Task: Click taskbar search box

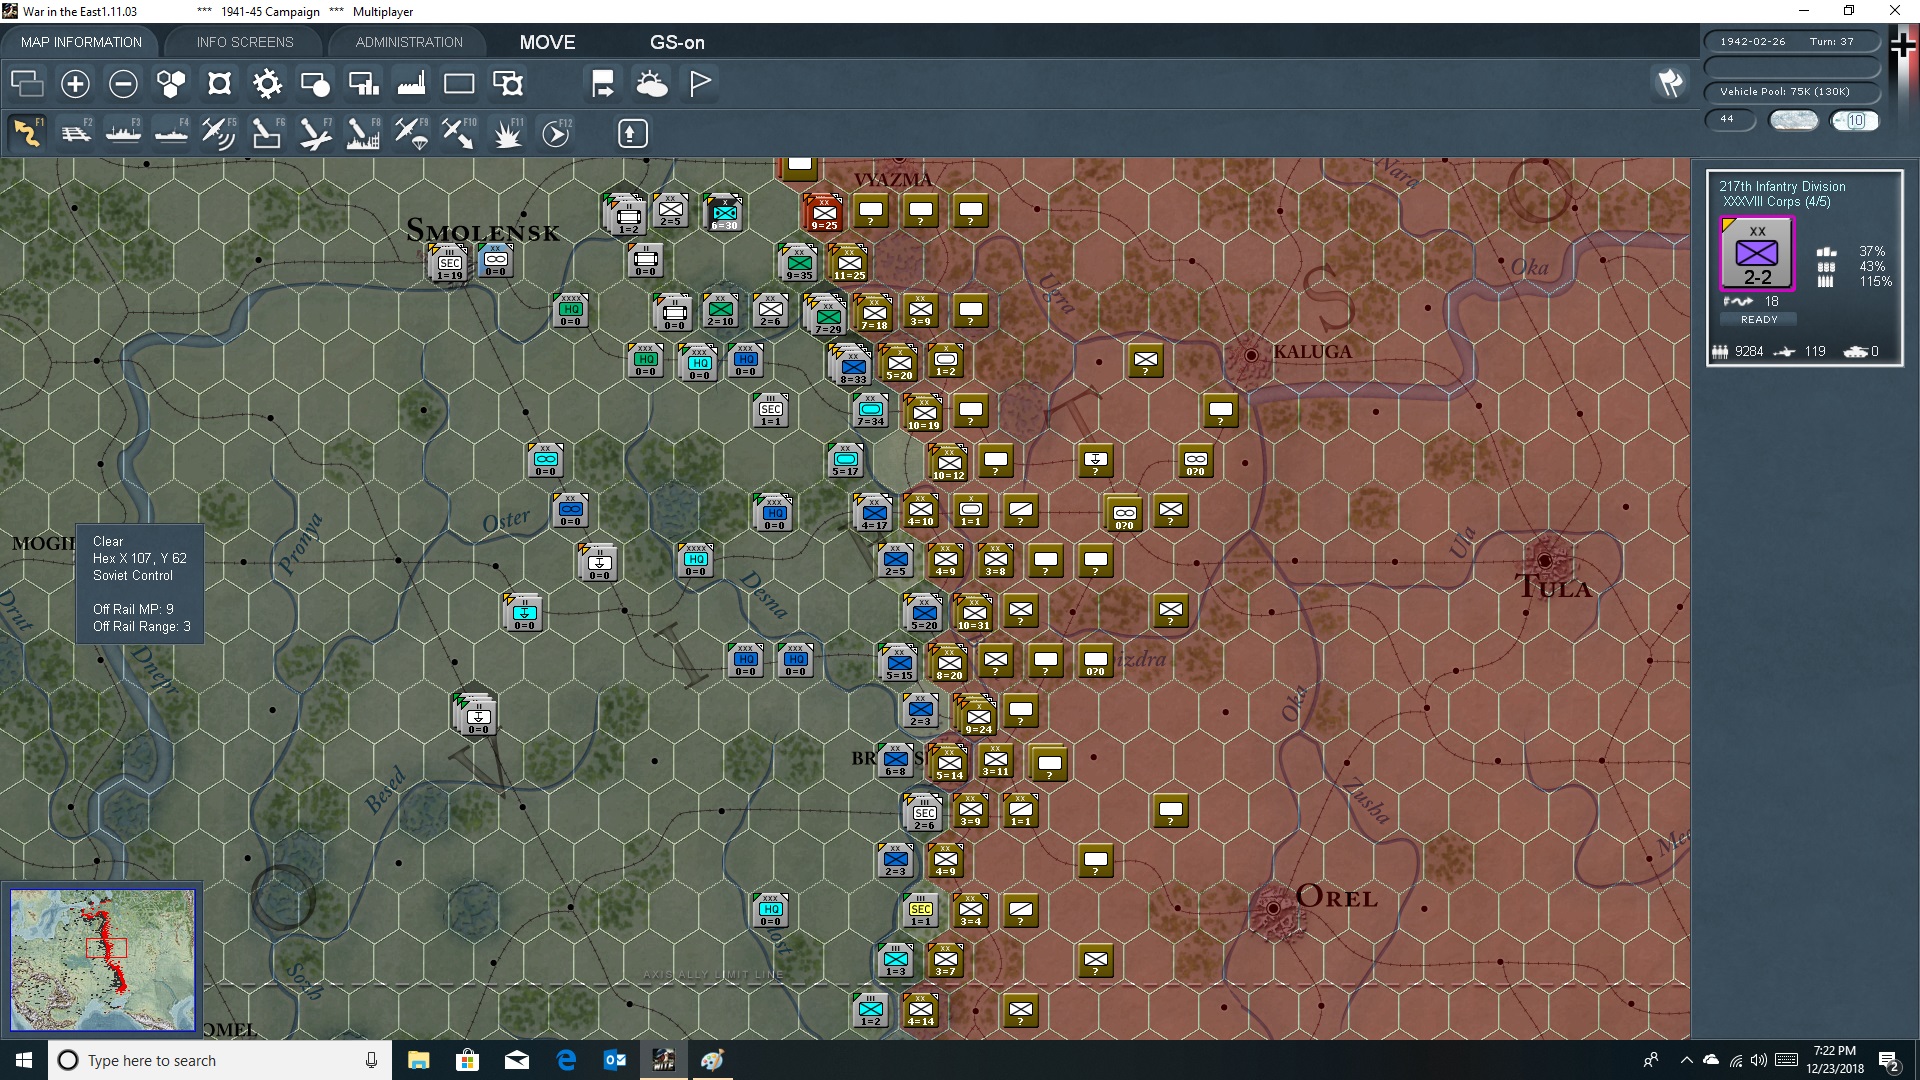Action: 220,1060
